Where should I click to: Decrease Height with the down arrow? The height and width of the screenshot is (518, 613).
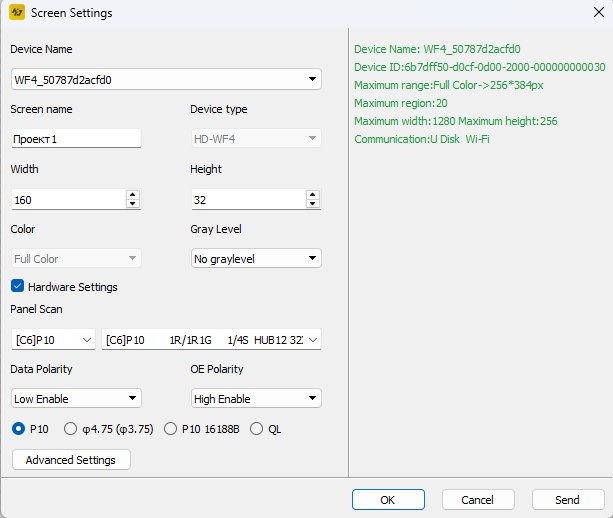313,204
